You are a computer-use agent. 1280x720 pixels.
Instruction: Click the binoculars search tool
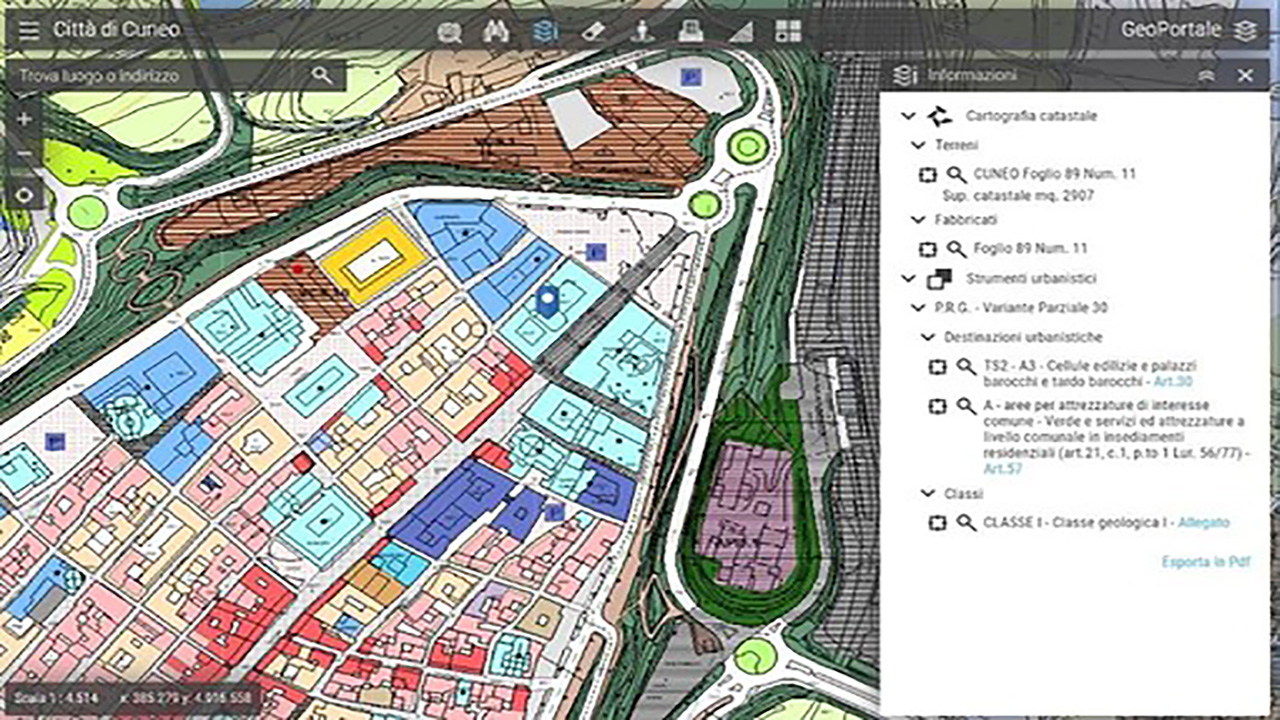click(x=496, y=31)
